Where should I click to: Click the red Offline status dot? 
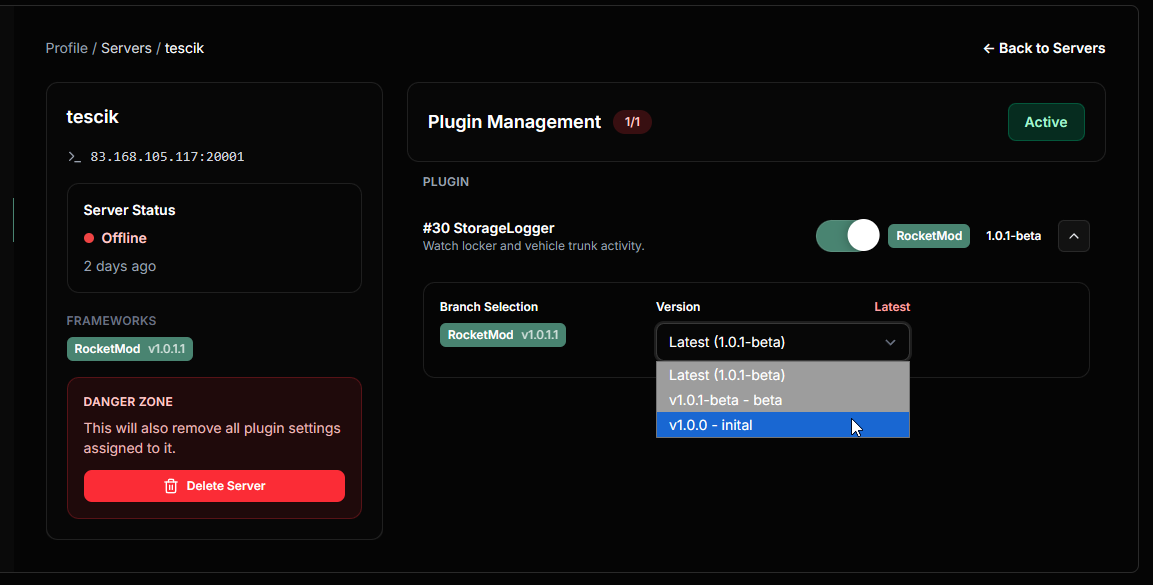tap(89, 238)
